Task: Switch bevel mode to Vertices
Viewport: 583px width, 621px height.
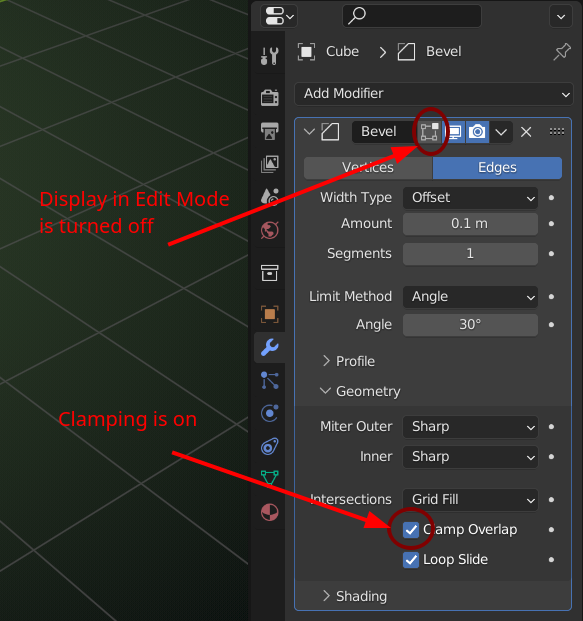Action: pos(368,168)
